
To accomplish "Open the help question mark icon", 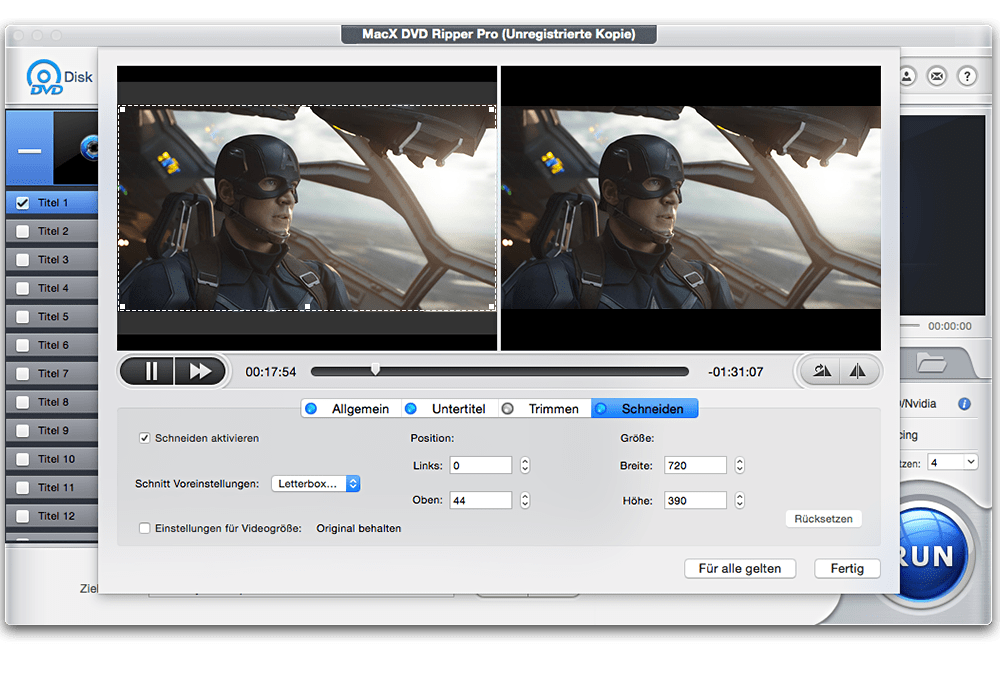I will (966, 76).
